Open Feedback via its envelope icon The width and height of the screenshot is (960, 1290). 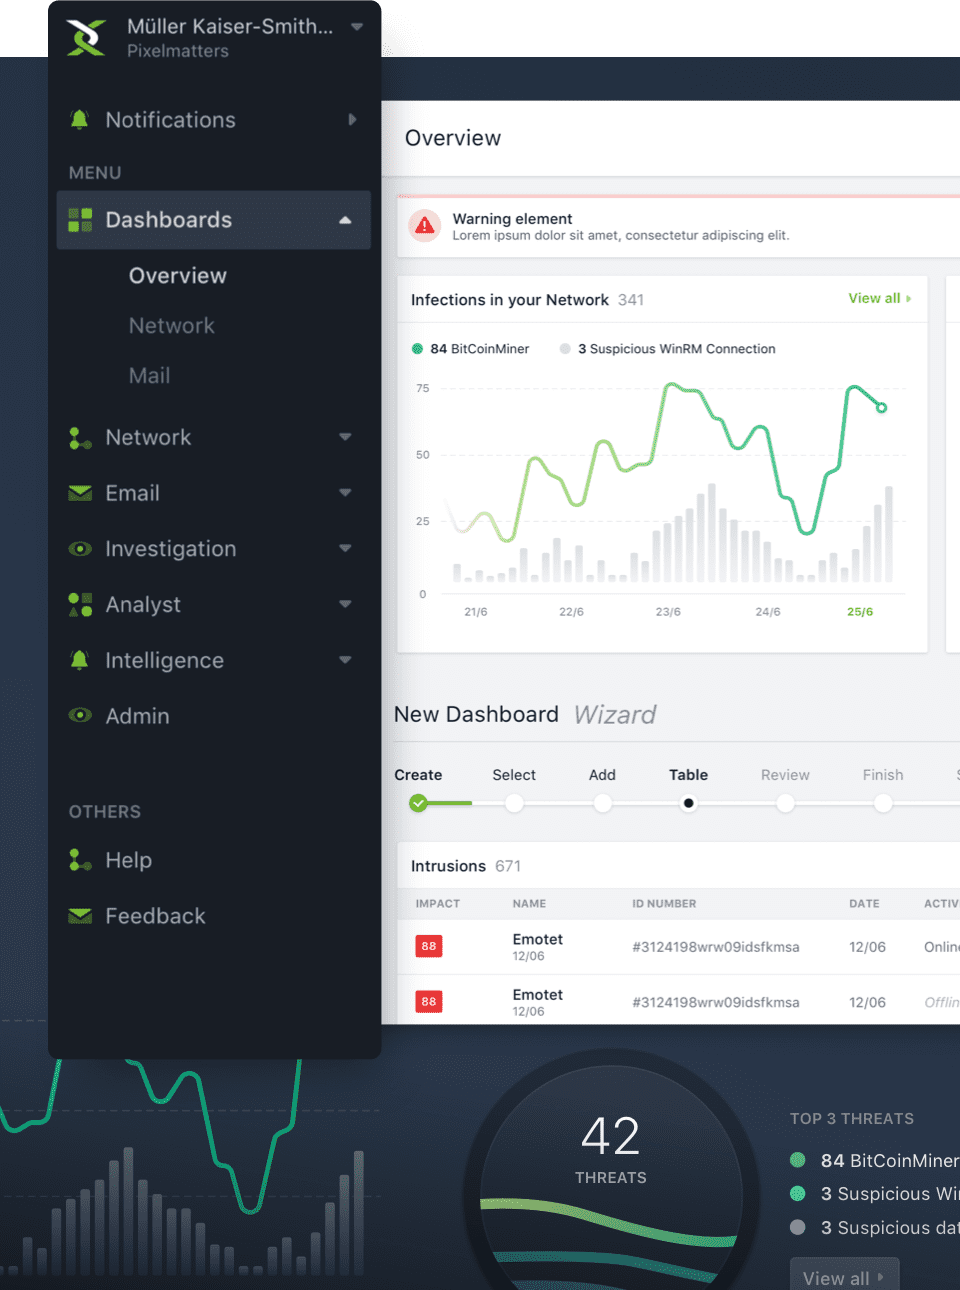79,915
